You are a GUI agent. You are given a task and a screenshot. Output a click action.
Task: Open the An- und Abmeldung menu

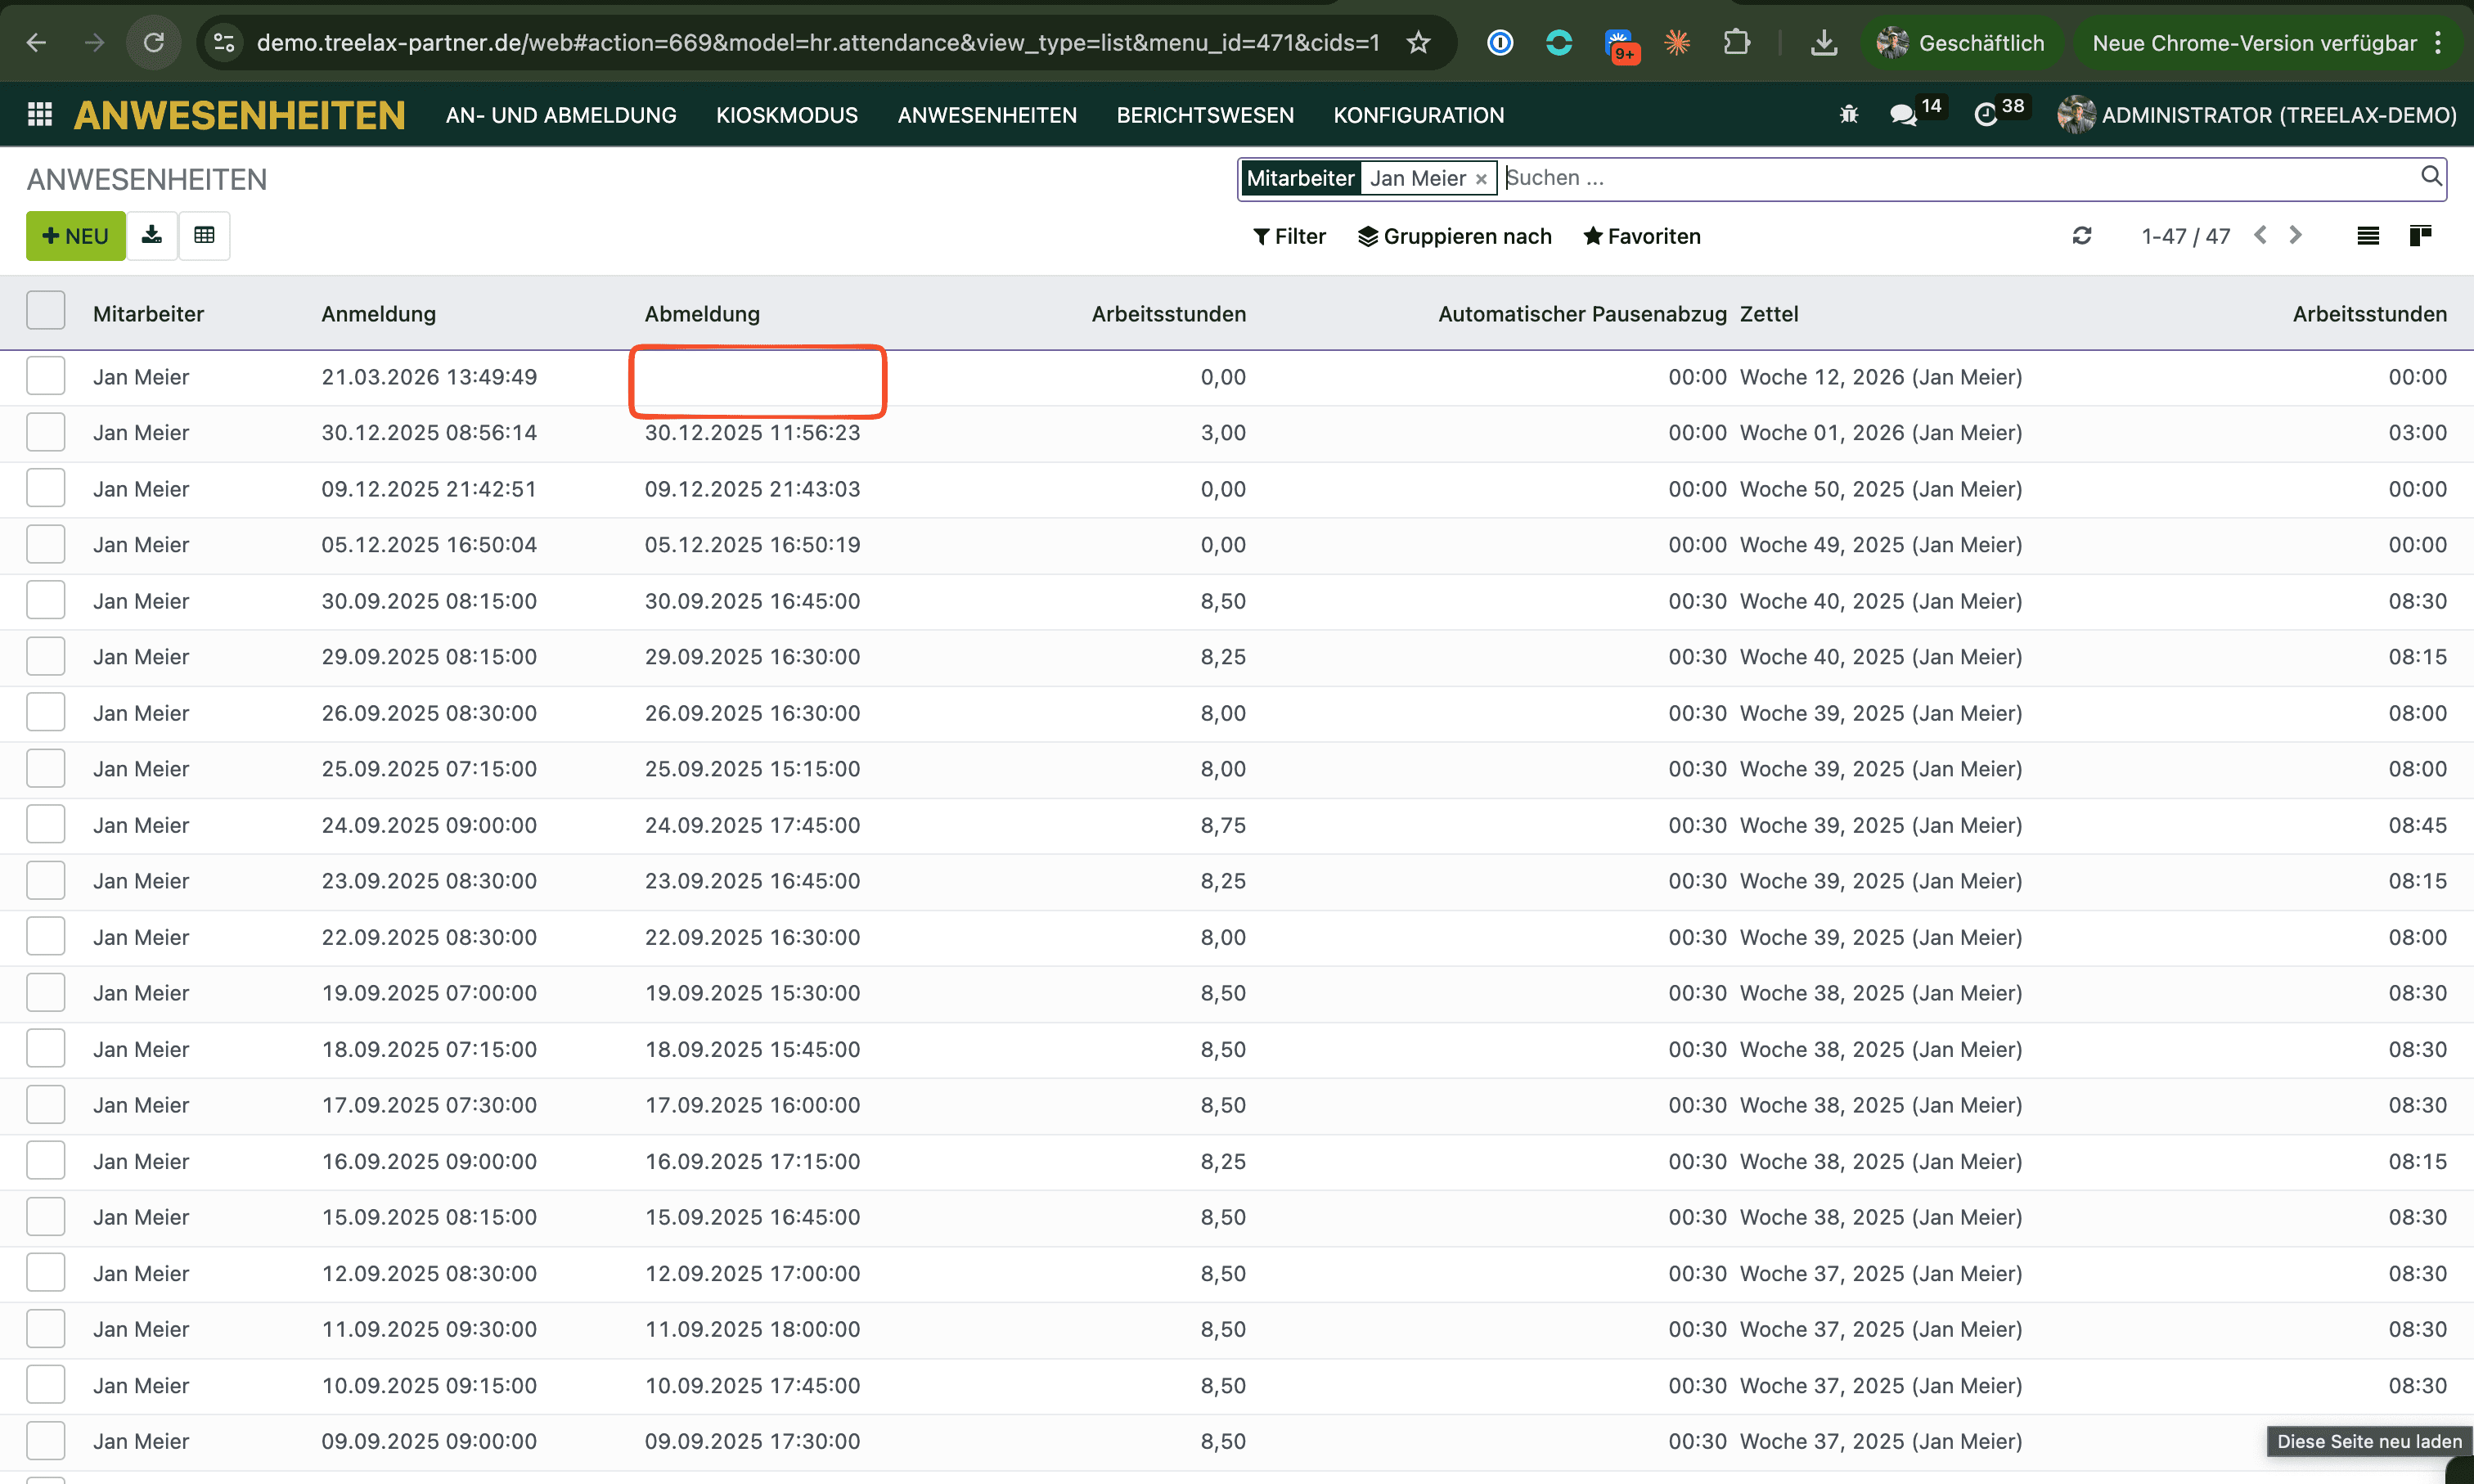pos(561,115)
